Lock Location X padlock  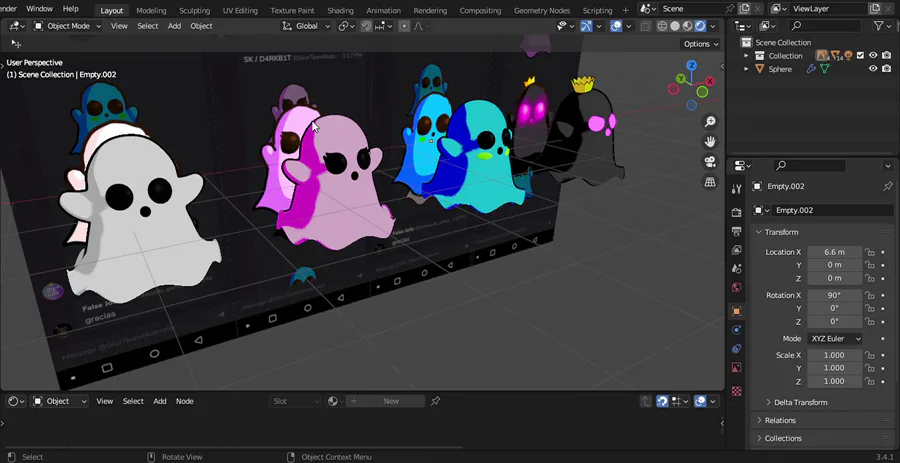point(870,252)
